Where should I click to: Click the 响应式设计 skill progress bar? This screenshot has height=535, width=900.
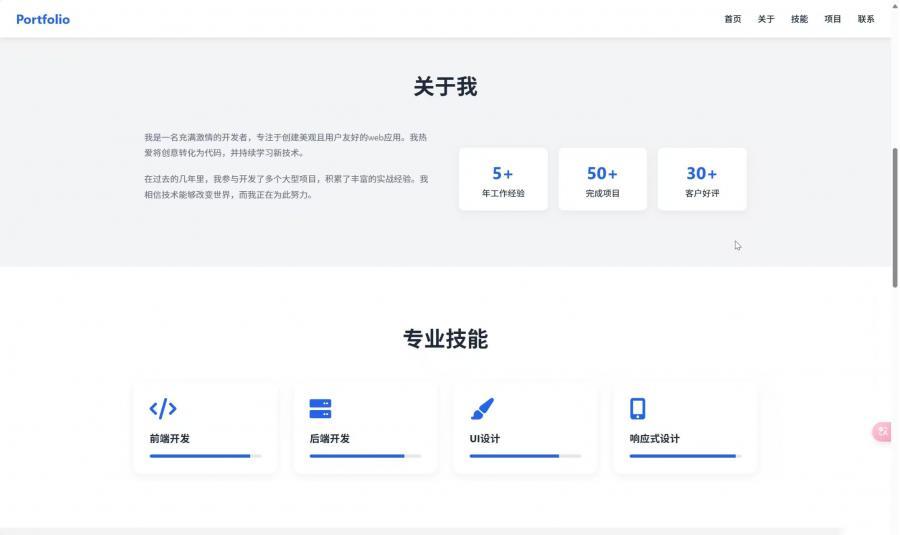click(x=685, y=456)
